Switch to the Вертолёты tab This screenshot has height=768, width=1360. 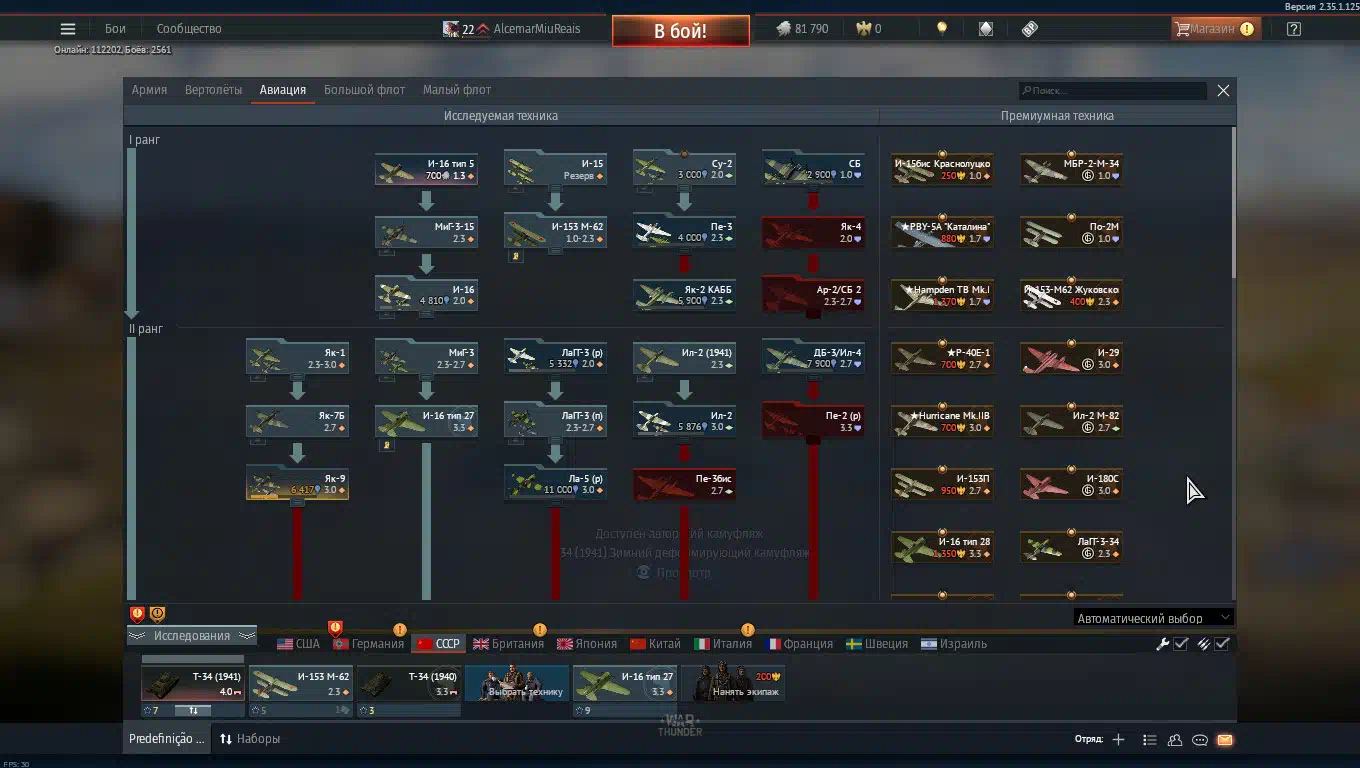coord(213,90)
